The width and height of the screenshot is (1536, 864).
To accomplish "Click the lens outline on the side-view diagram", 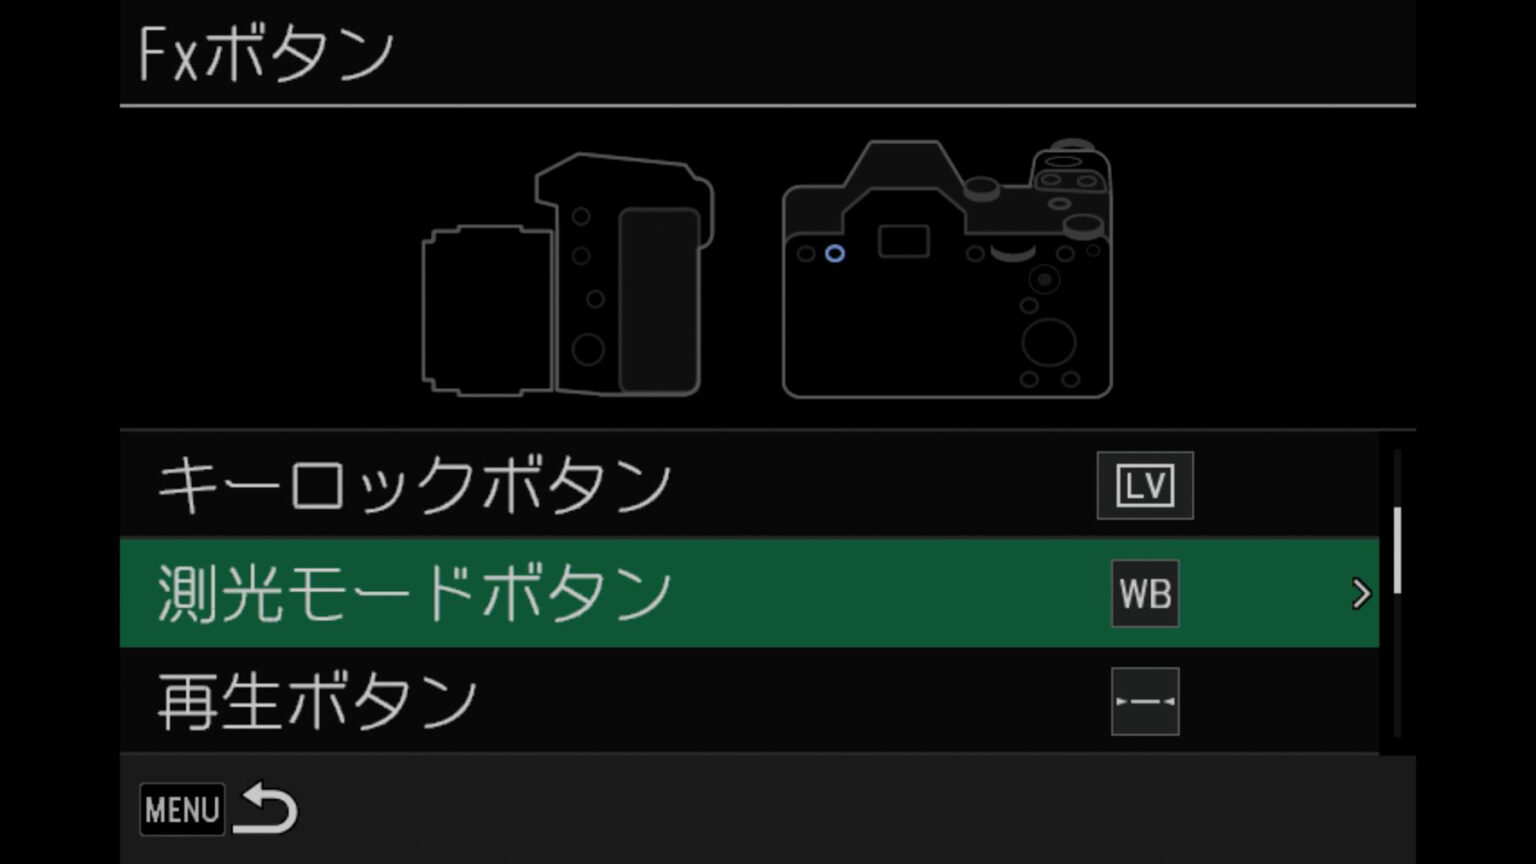I will (x=487, y=310).
